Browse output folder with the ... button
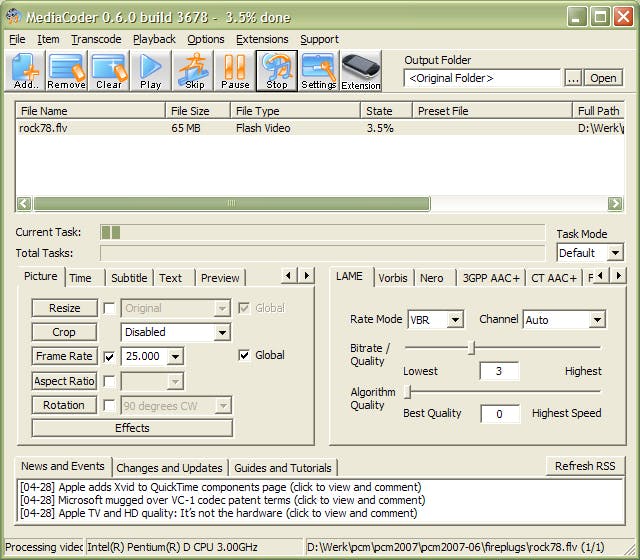The height and width of the screenshot is (560, 640). (x=573, y=78)
